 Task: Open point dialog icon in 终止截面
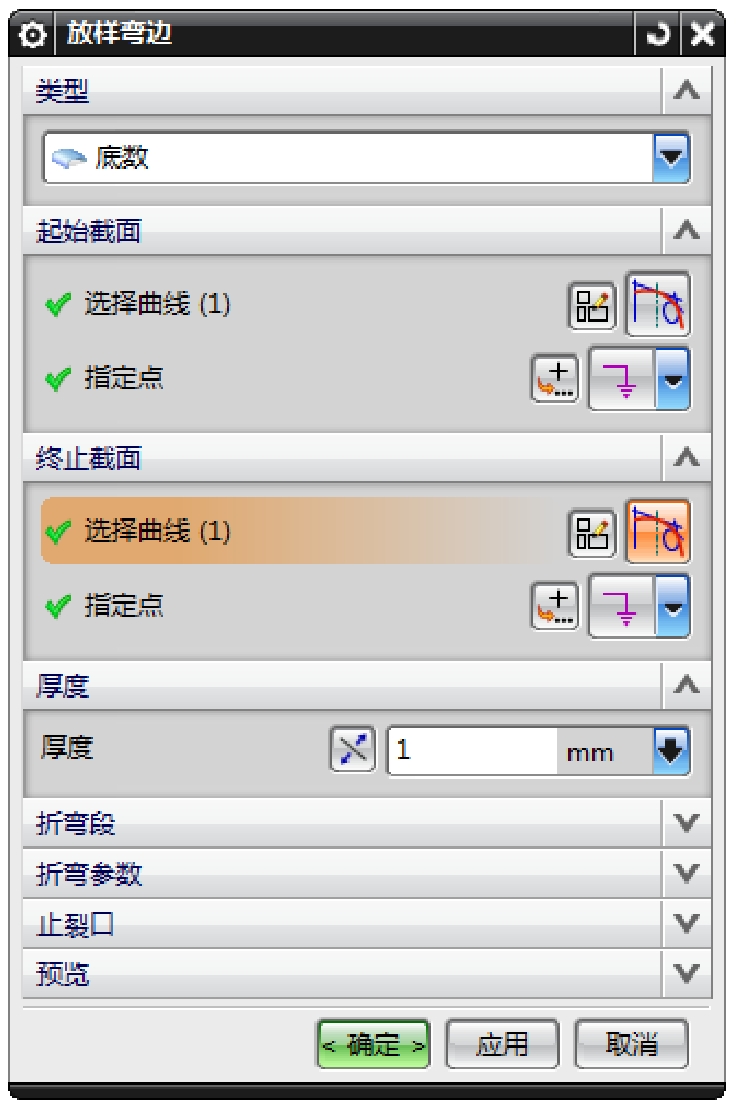coord(555,607)
